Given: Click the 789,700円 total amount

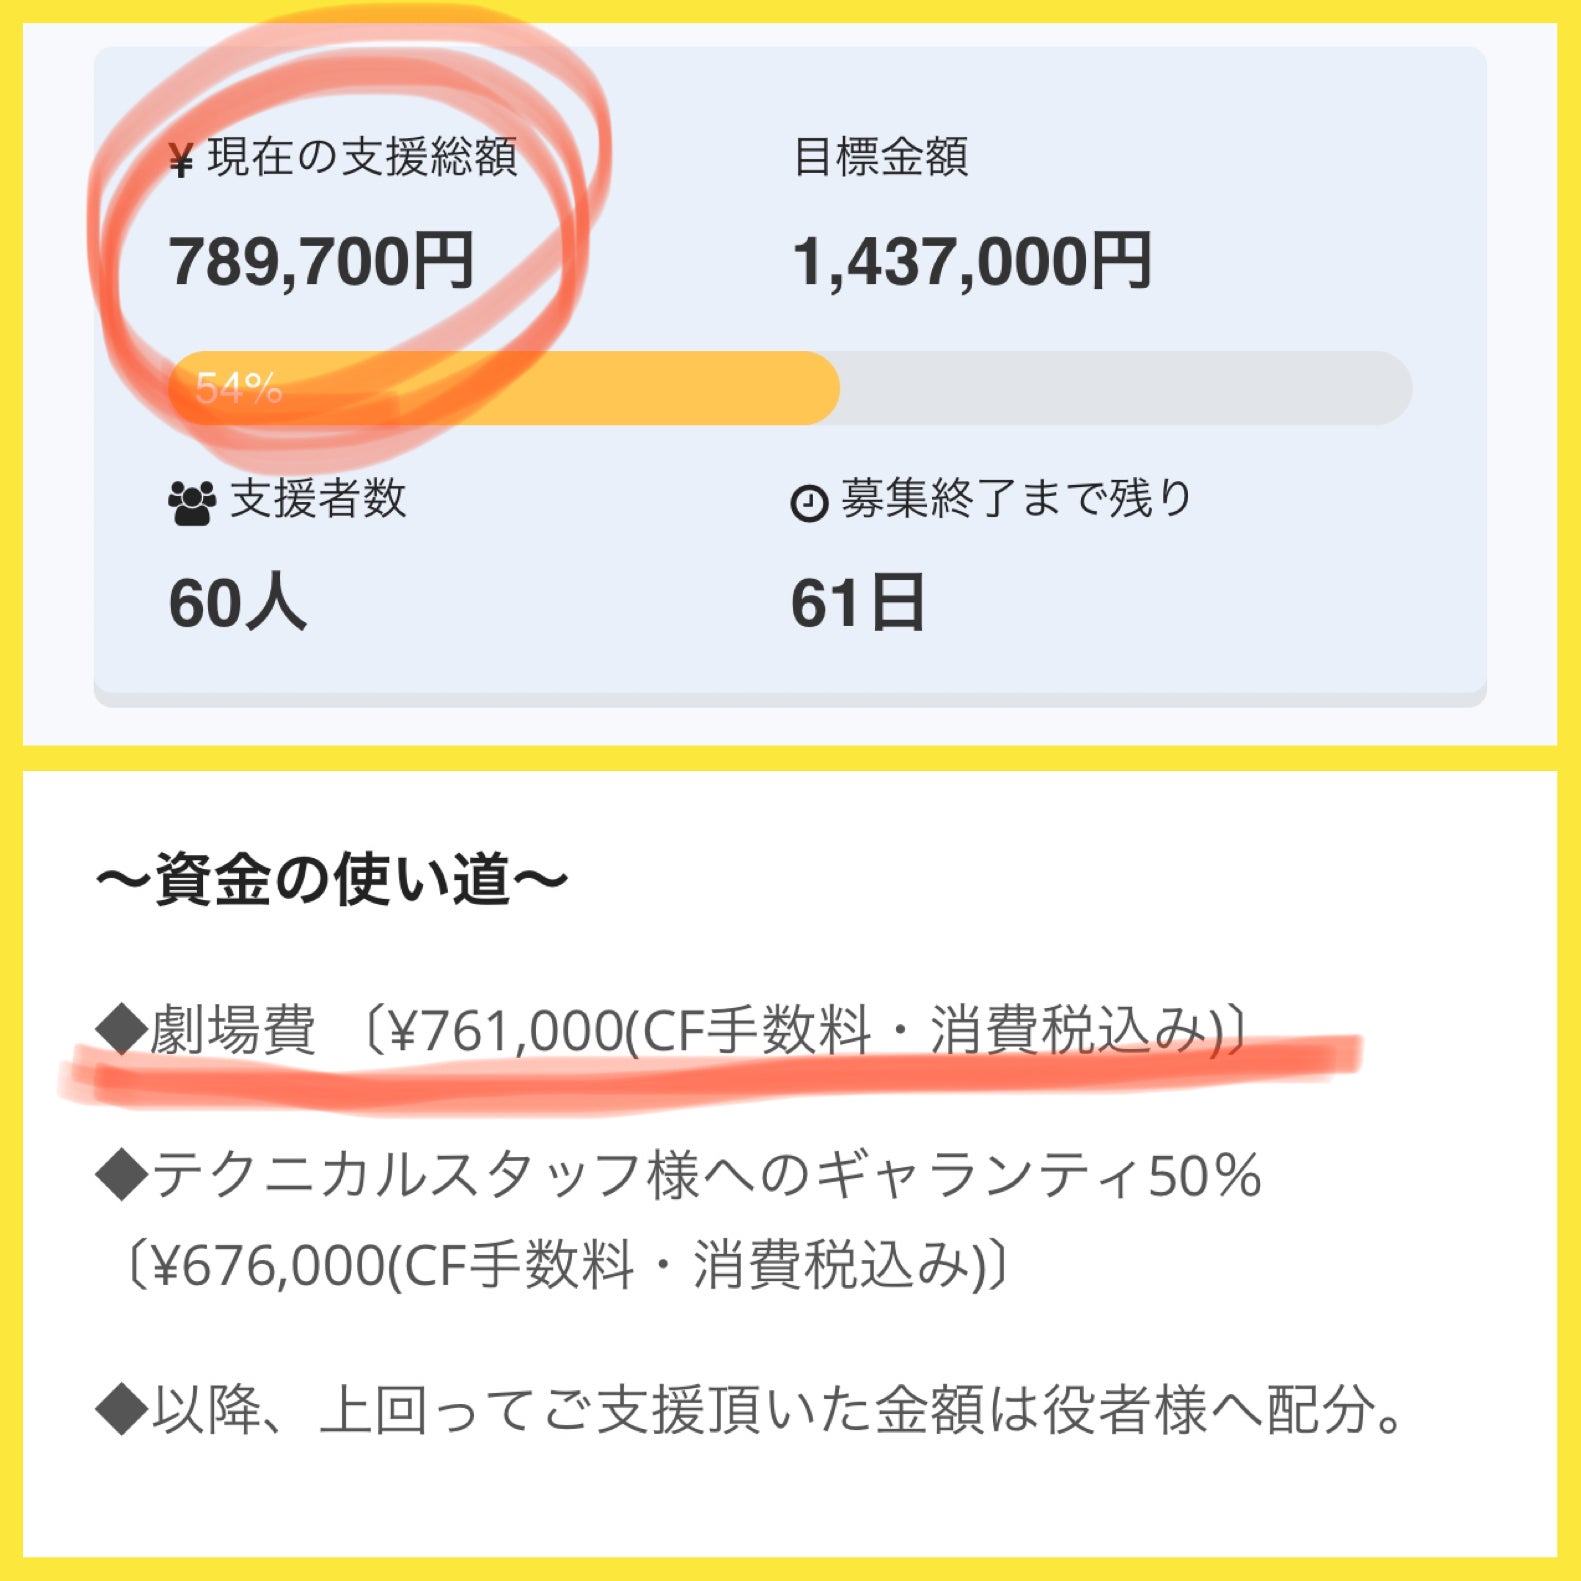Looking at the screenshot, I should point(321,262).
